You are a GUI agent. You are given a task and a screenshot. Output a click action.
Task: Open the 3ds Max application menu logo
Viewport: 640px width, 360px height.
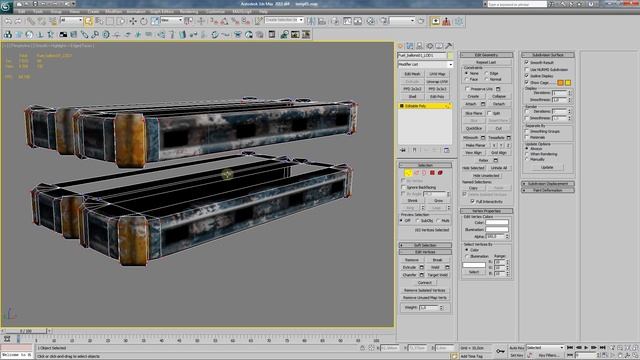pos(6,7)
